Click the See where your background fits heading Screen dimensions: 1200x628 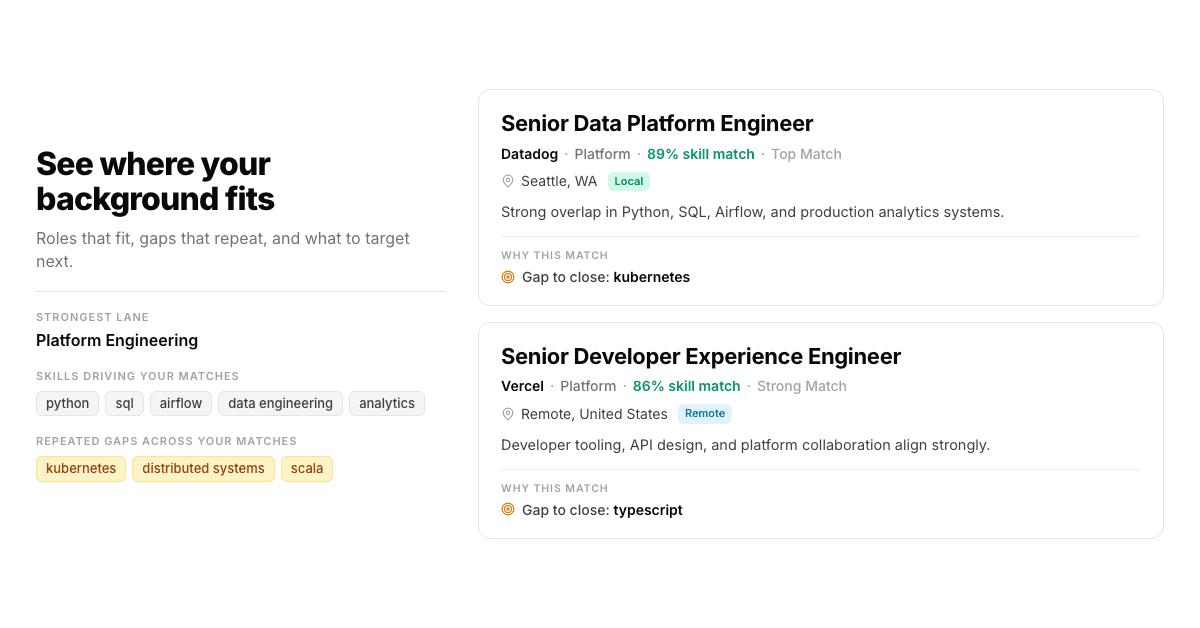pos(155,181)
